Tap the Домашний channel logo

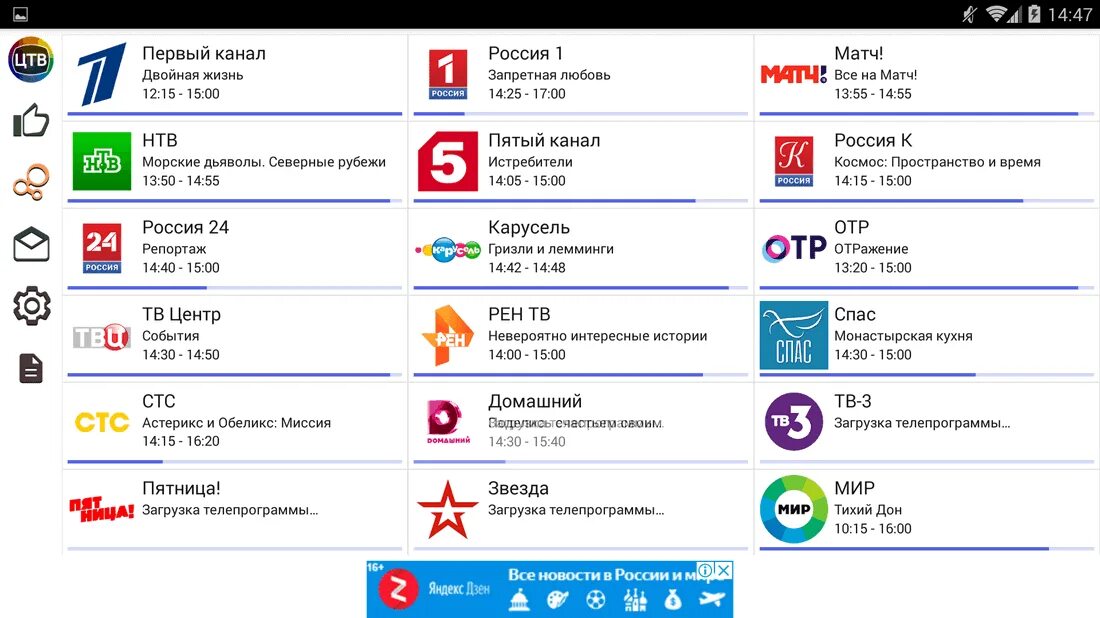tap(448, 422)
